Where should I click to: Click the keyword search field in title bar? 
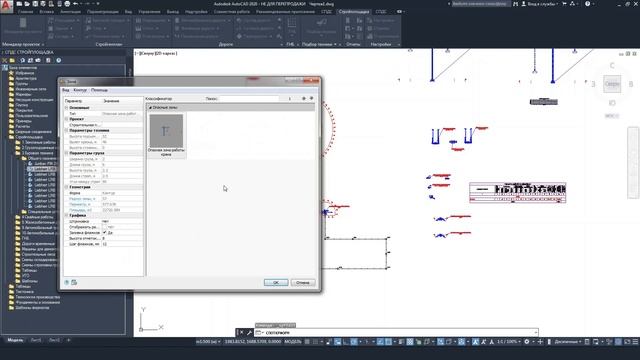(x=480, y=4)
